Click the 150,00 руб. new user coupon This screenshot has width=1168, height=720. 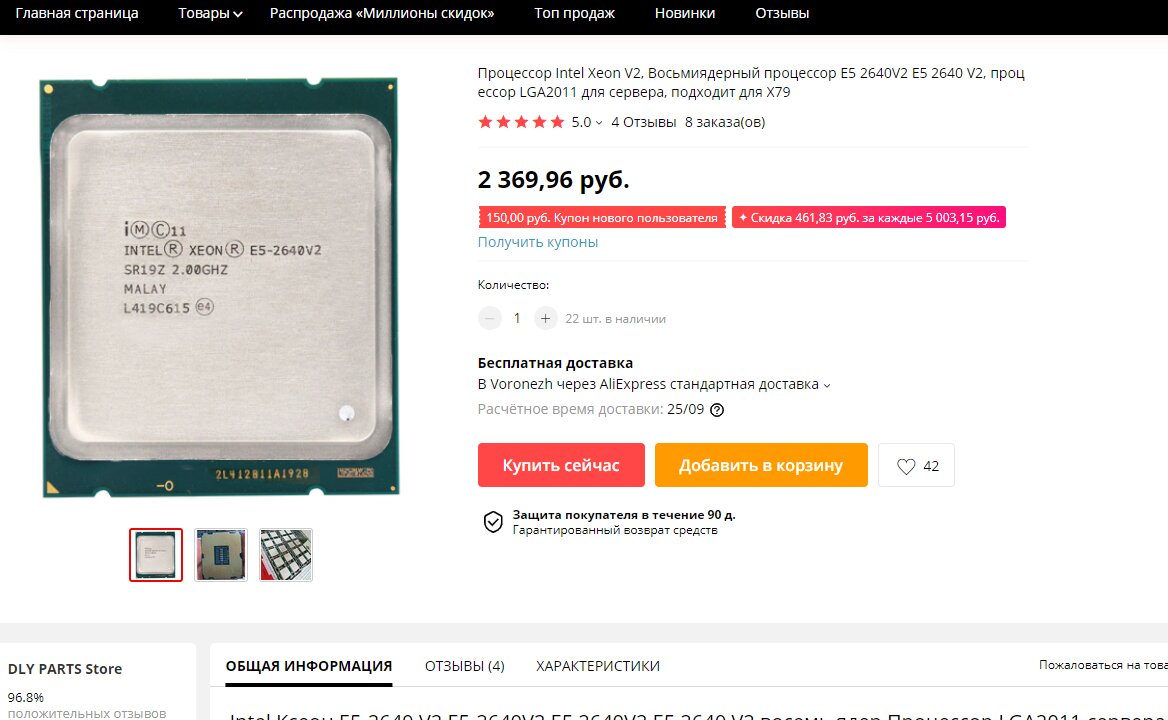coord(602,217)
